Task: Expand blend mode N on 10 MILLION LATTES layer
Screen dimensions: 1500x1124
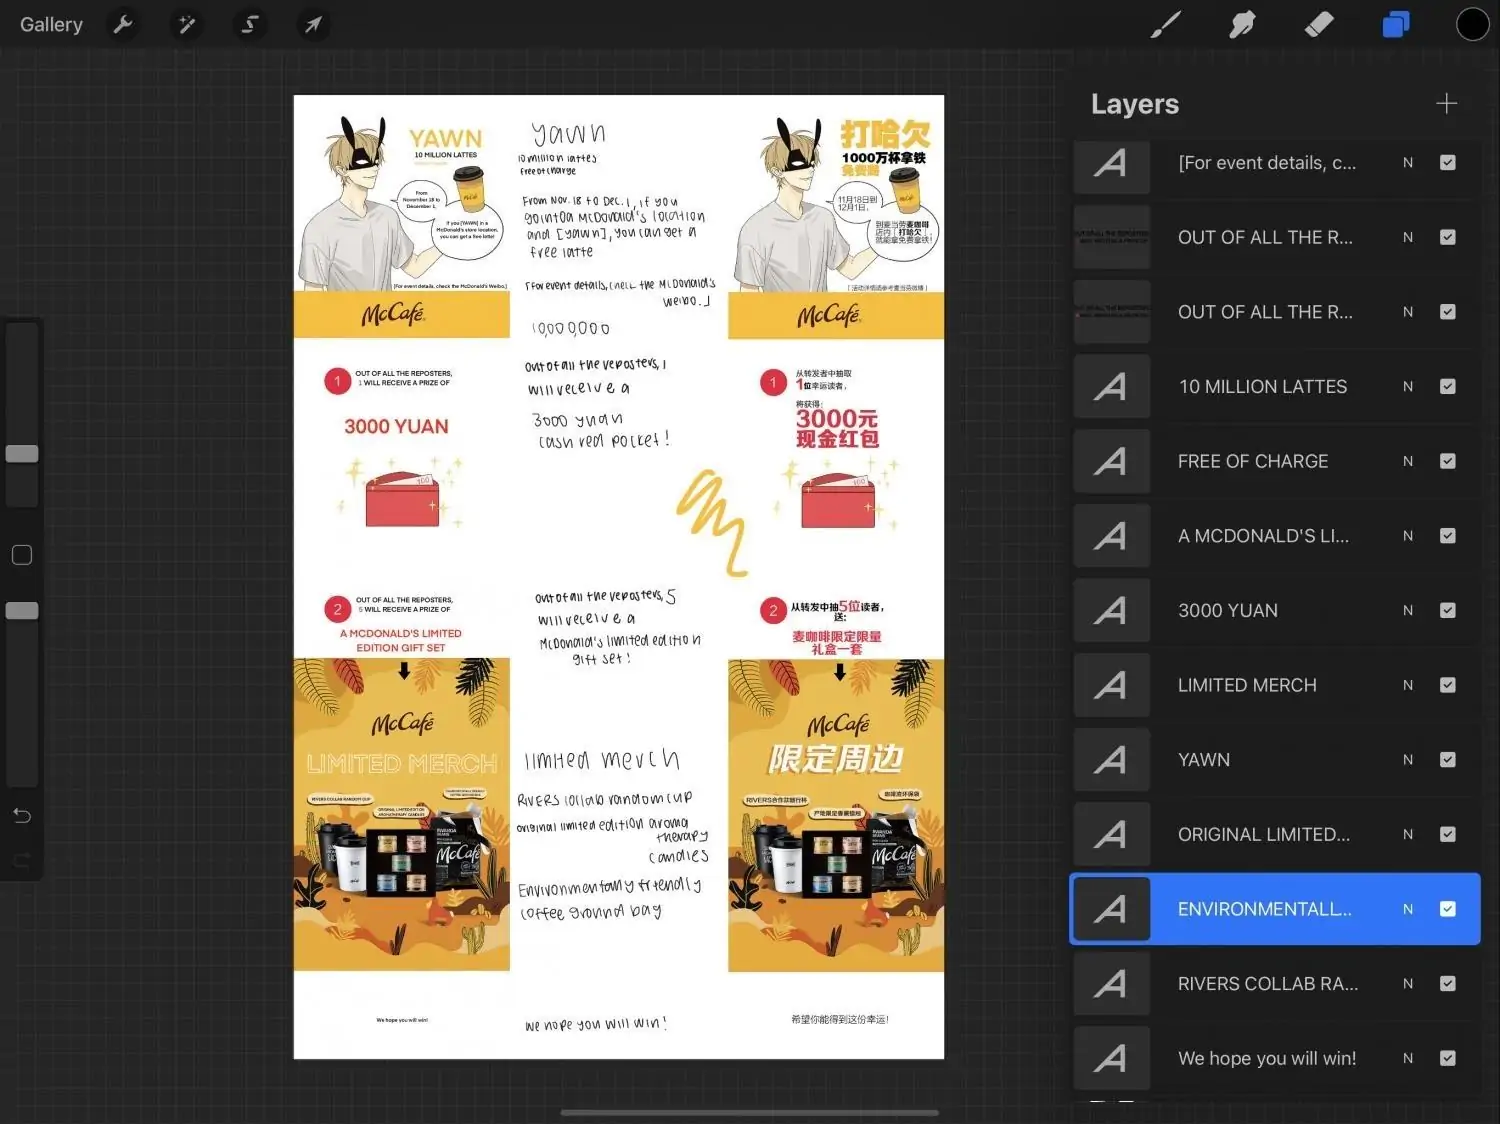Action: 1408,387
